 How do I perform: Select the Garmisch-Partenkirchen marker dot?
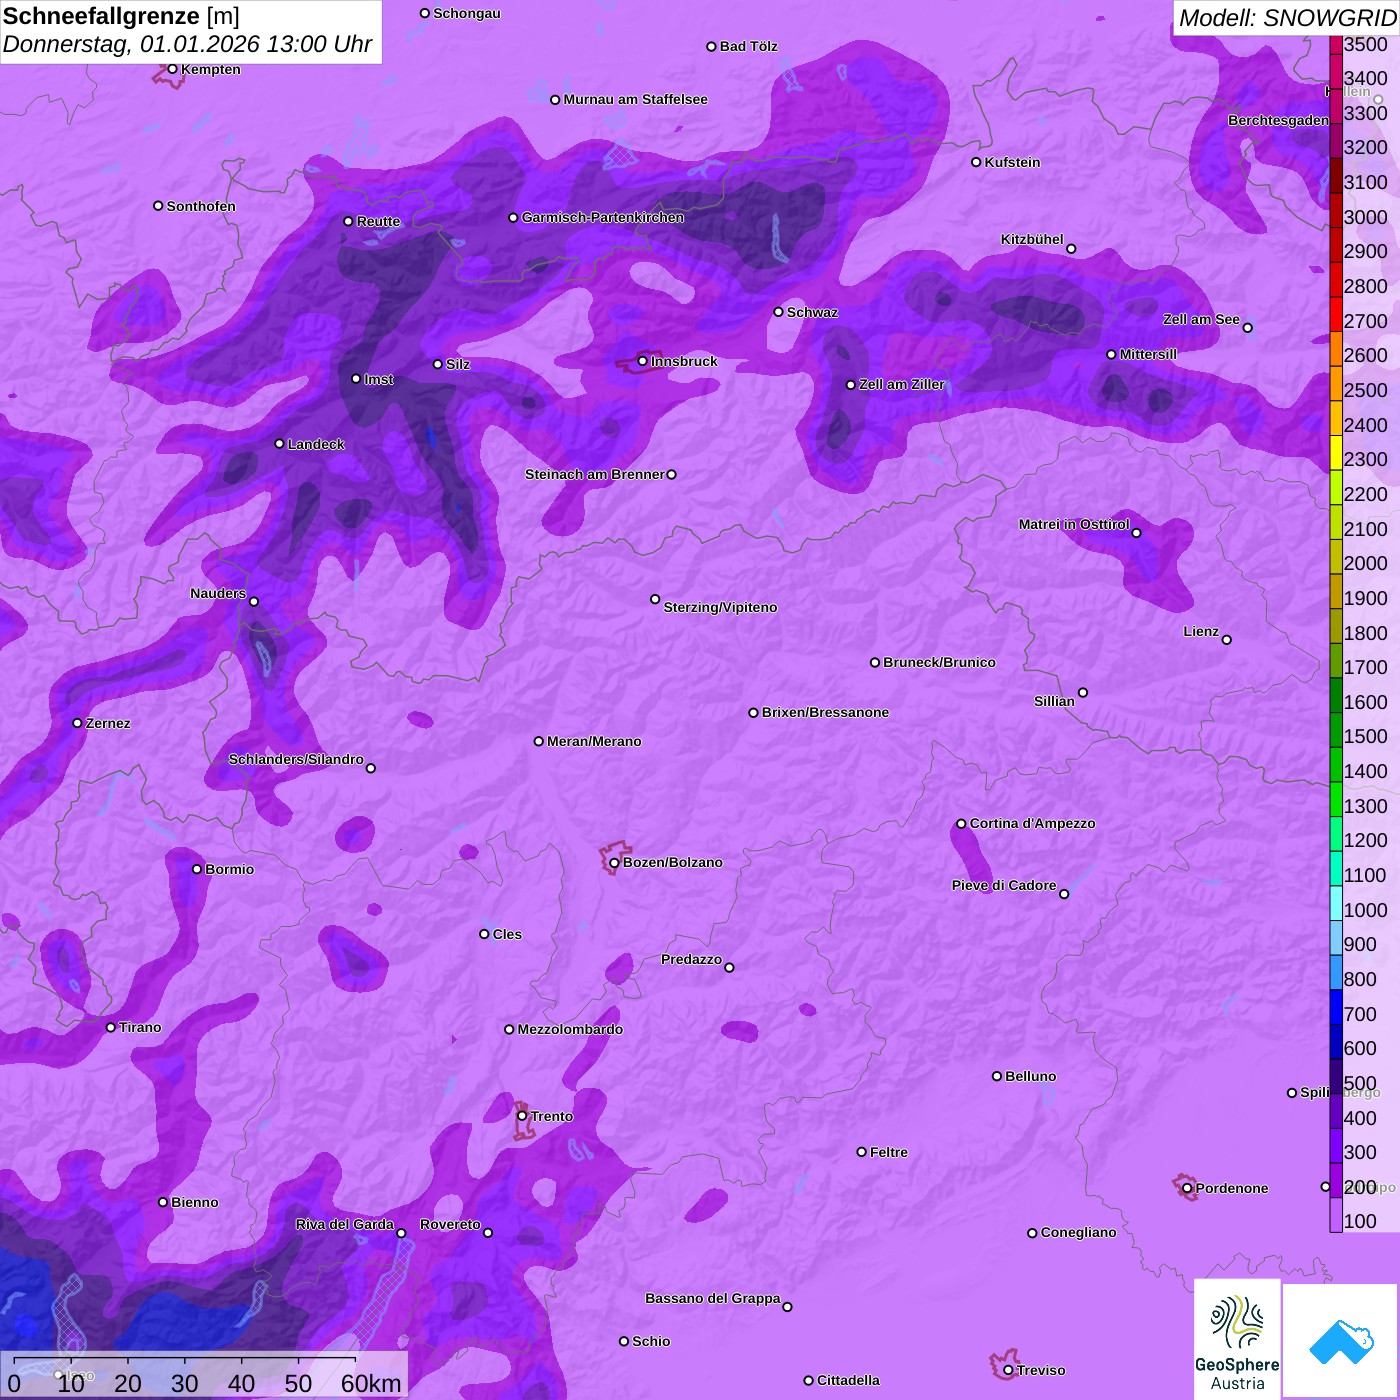pos(513,217)
